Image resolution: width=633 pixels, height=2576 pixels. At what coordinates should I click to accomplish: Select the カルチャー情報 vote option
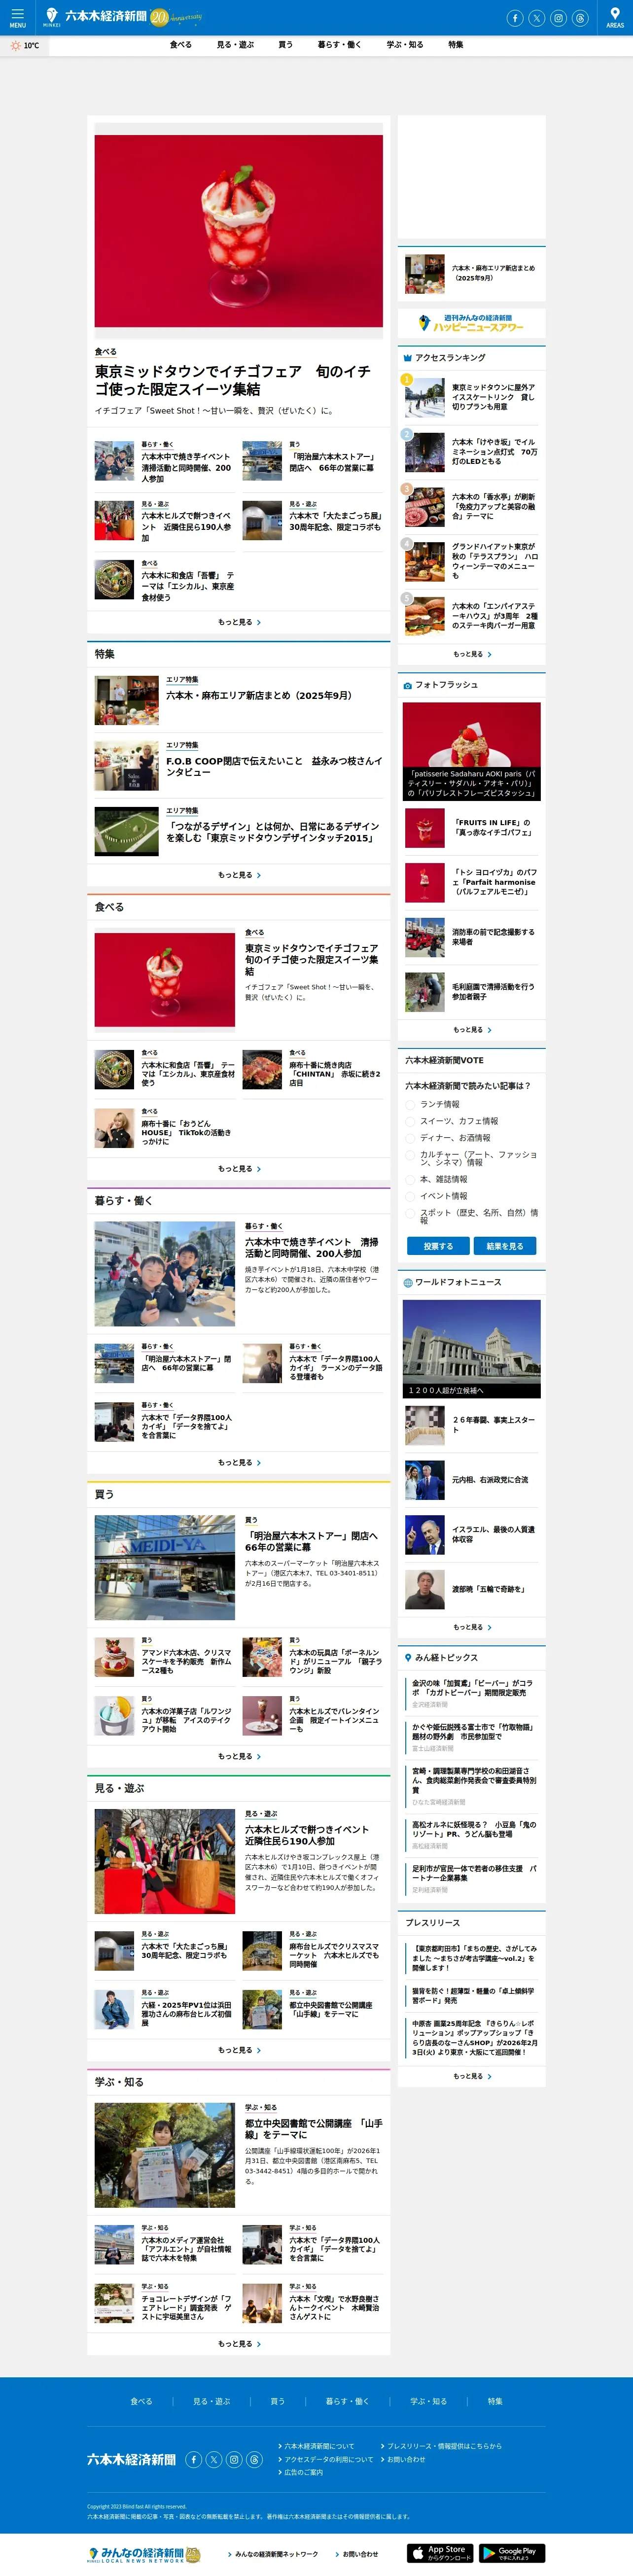click(410, 1155)
